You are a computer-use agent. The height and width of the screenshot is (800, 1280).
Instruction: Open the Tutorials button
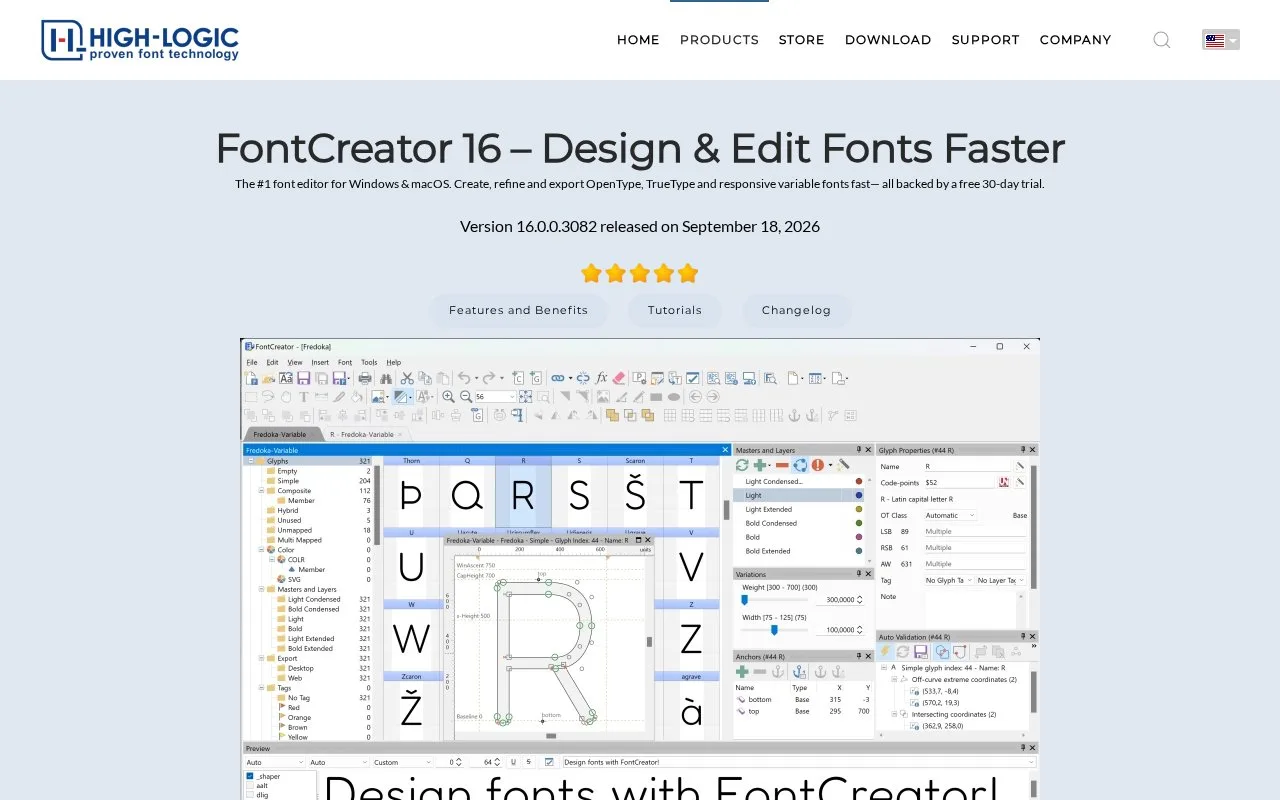pyautogui.click(x=675, y=310)
